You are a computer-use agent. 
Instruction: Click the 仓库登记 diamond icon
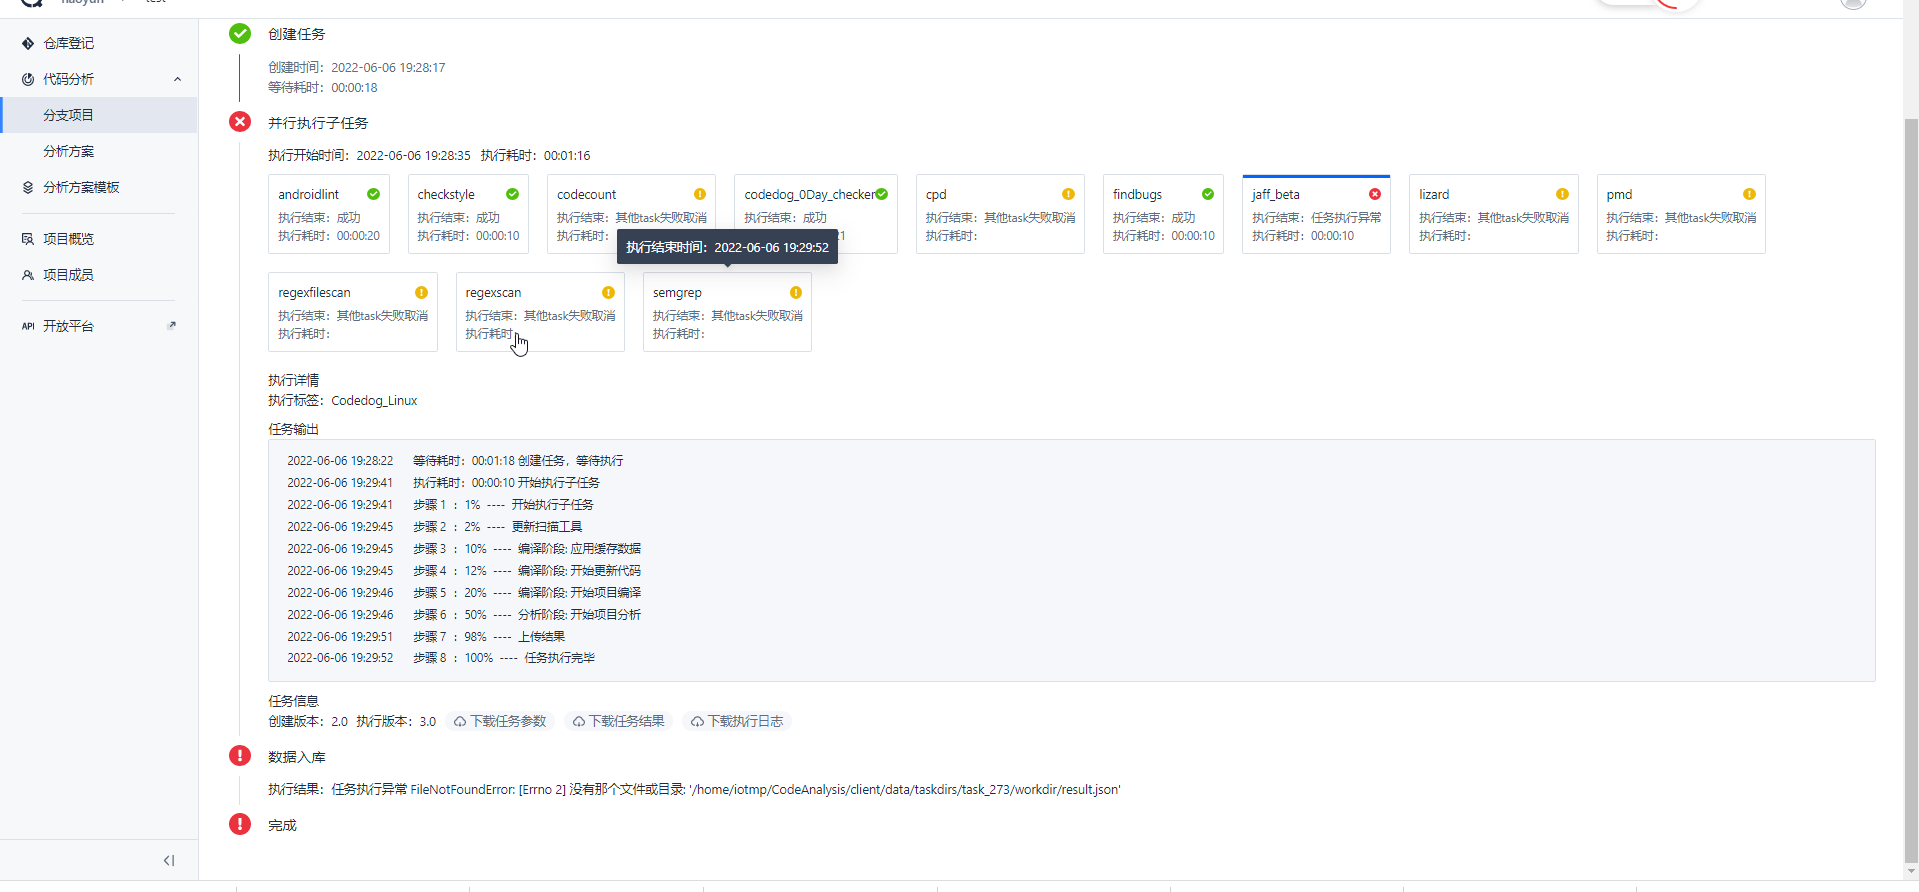(x=28, y=43)
